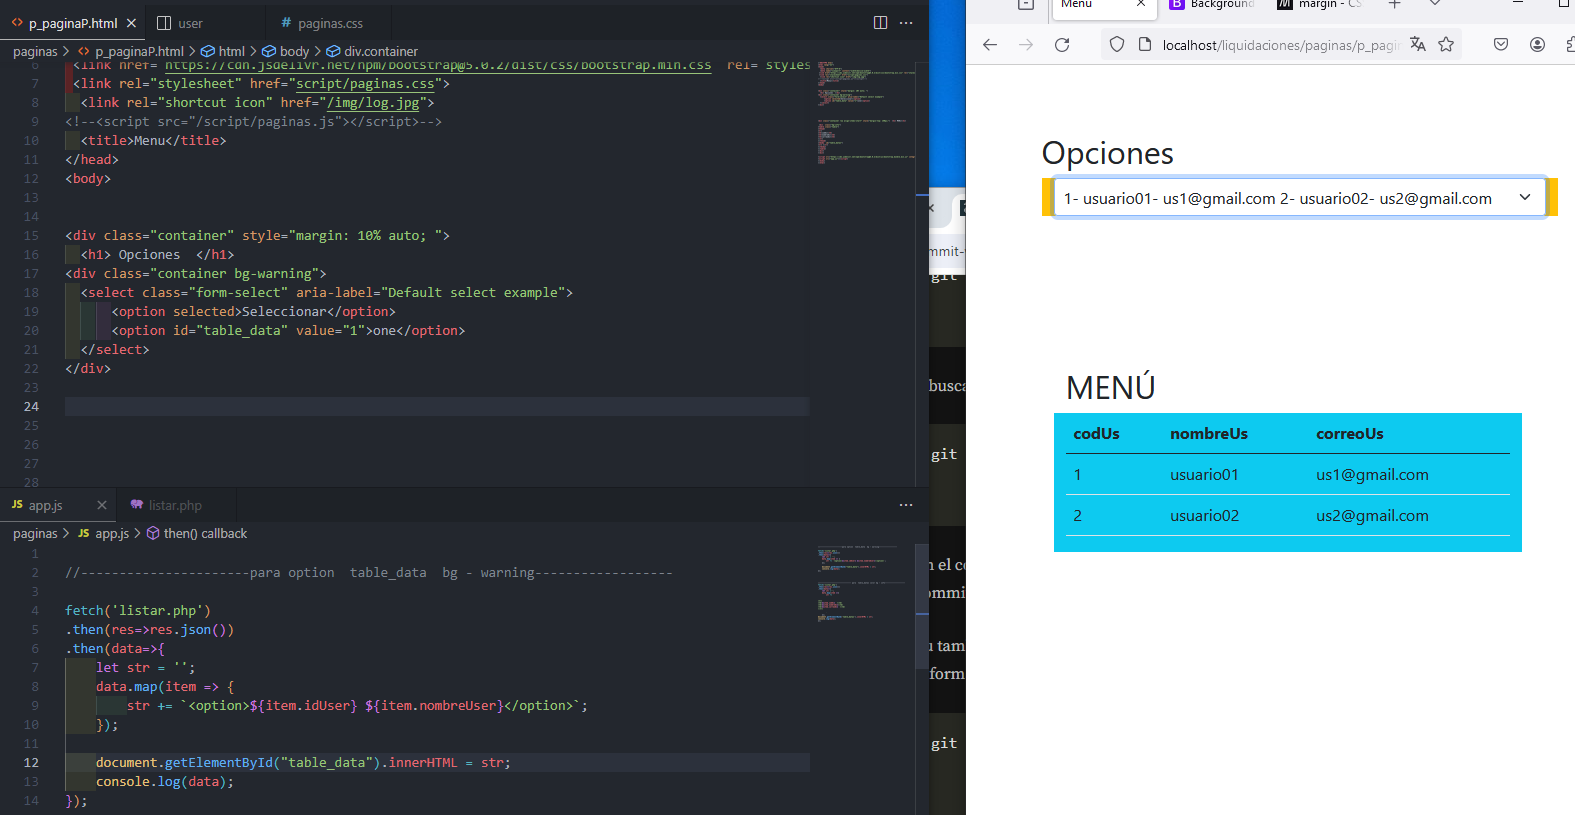Click paginas folder in top breadcrumb
Viewport: 1575px width, 815px height.
35,51
